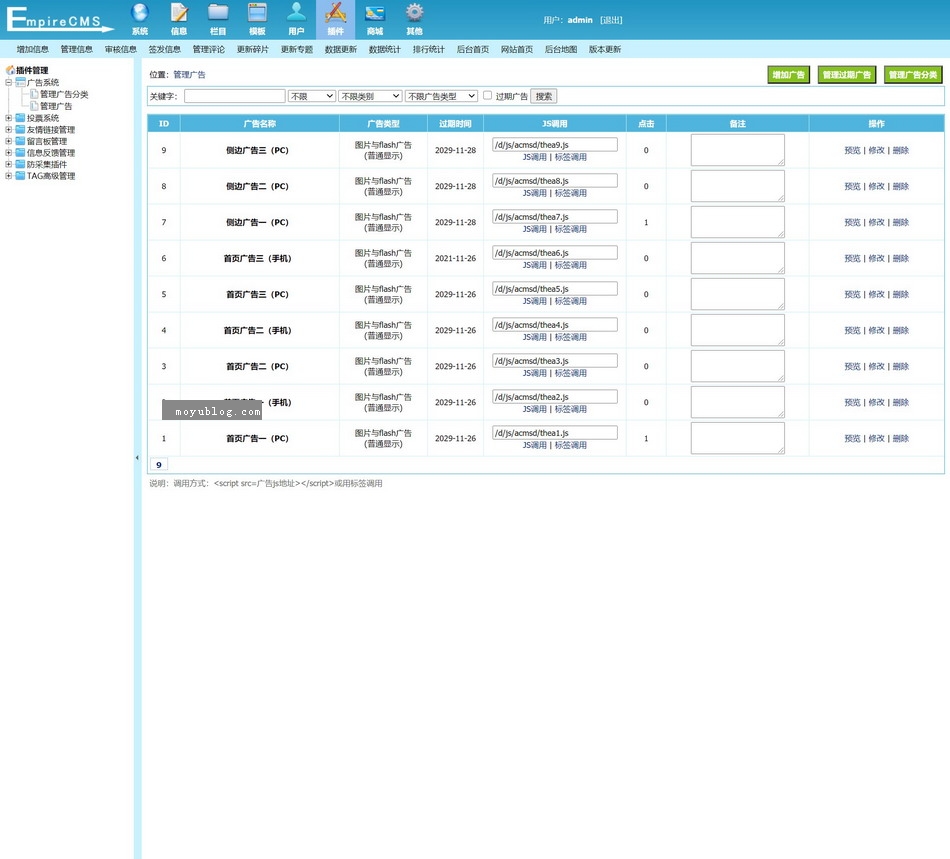Open the 数据更新 menu item
Screen dimensions: 950x859
341,49
